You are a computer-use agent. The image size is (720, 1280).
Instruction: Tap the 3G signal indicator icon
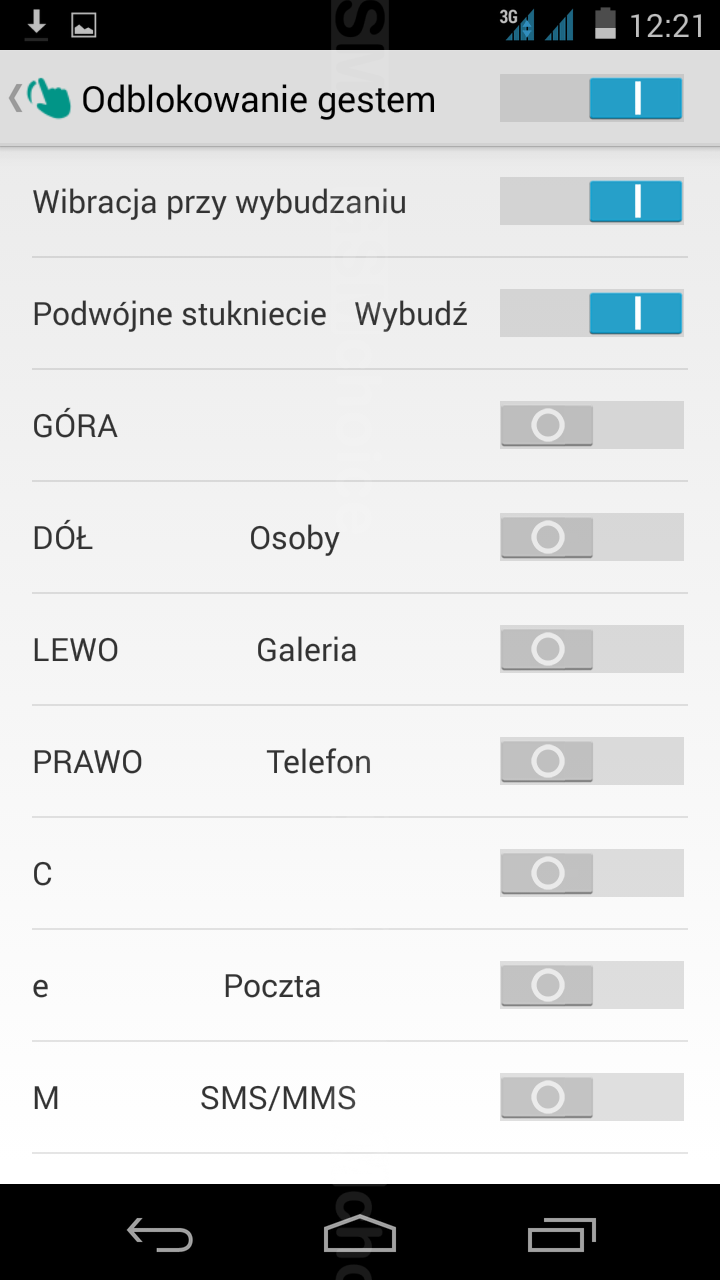pyautogui.click(x=518, y=24)
